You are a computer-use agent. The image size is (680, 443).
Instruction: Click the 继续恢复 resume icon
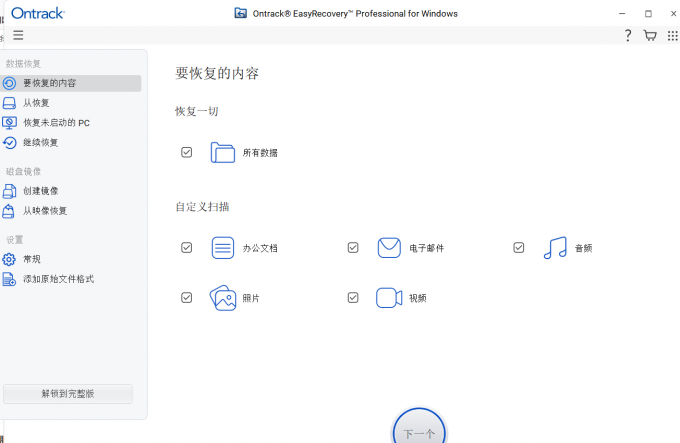click(x=10, y=143)
